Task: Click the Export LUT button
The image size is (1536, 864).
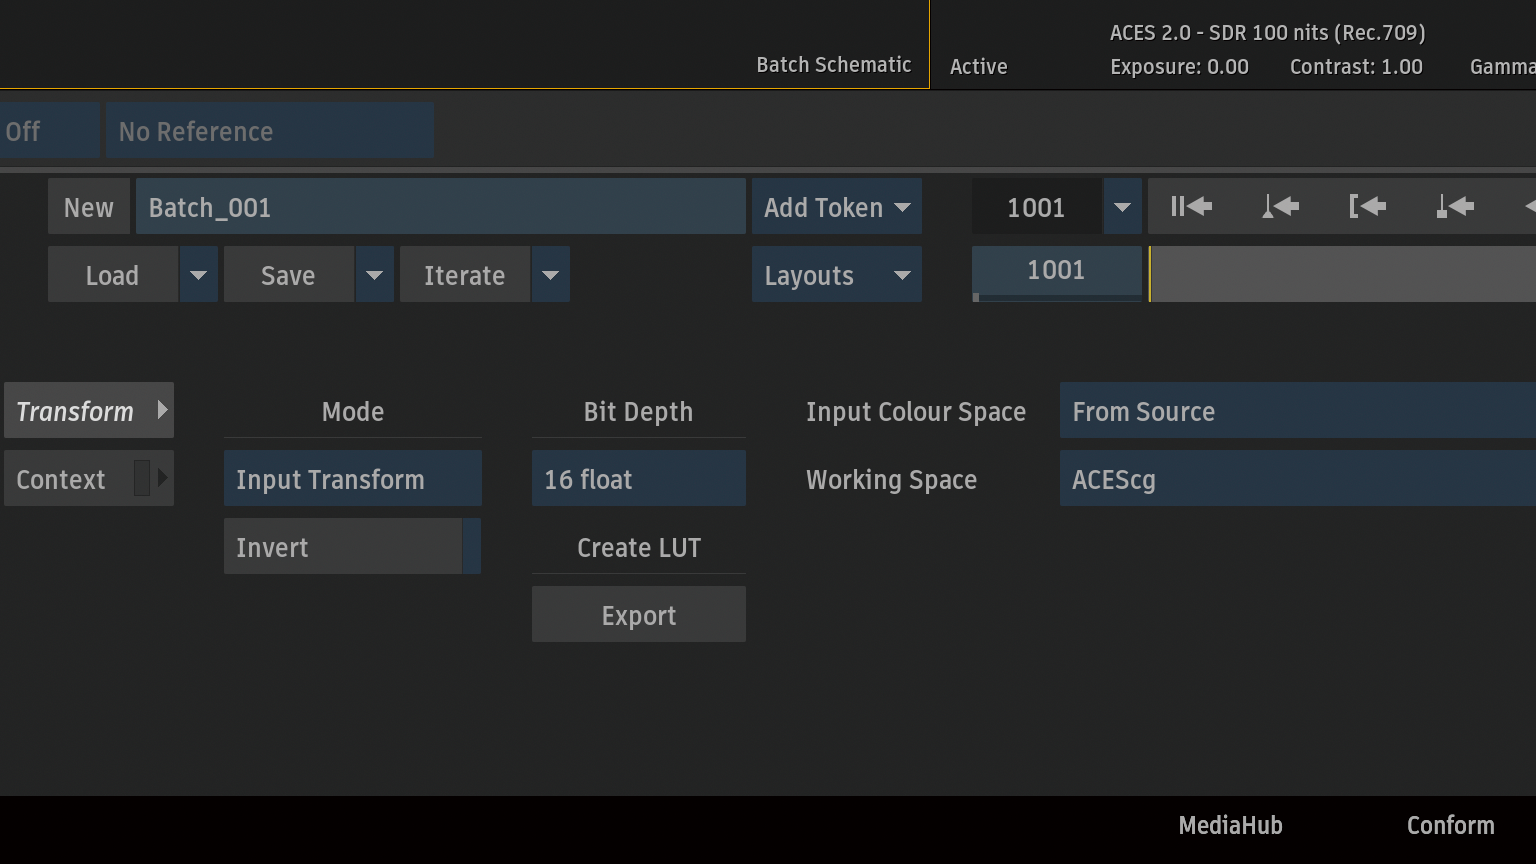Action: point(638,615)
